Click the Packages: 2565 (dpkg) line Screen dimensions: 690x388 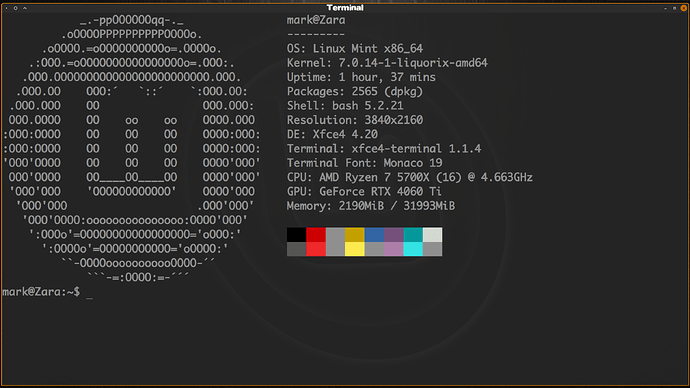coord(355,92)
